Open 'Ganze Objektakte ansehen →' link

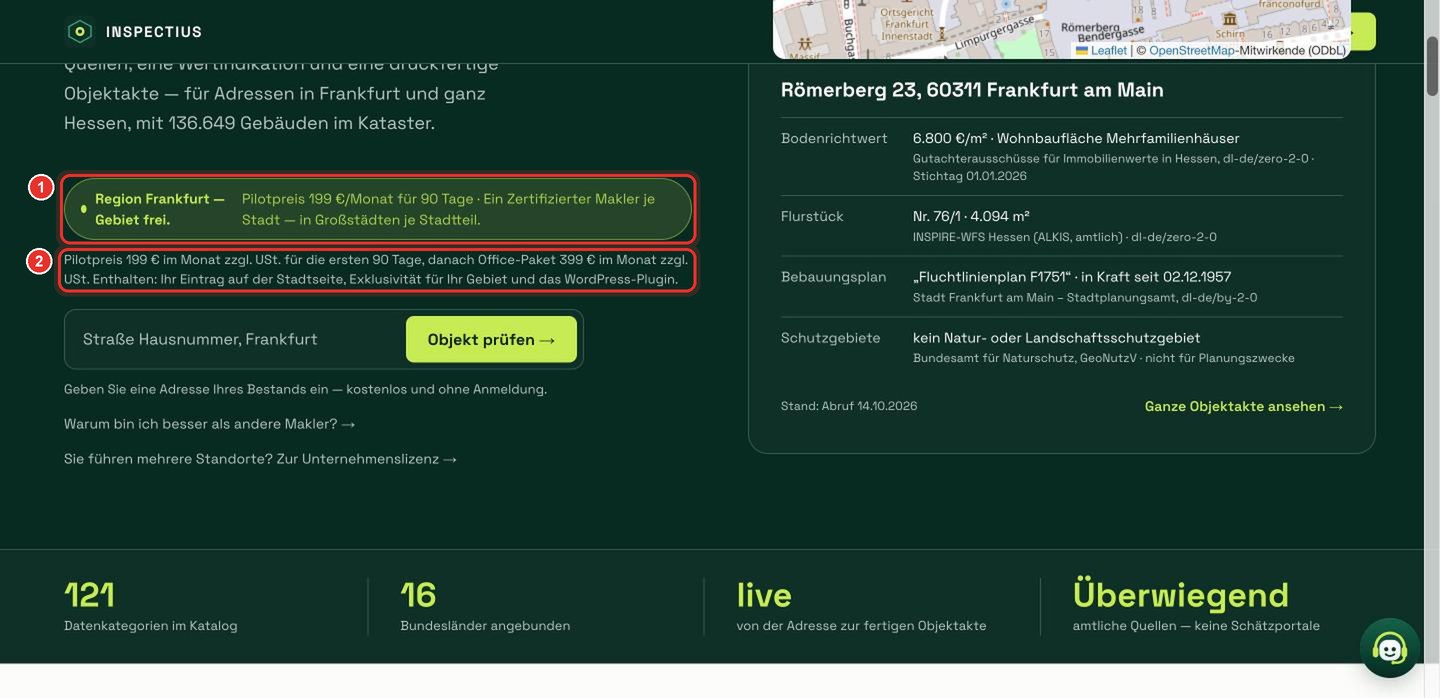tap(1244, 406)
